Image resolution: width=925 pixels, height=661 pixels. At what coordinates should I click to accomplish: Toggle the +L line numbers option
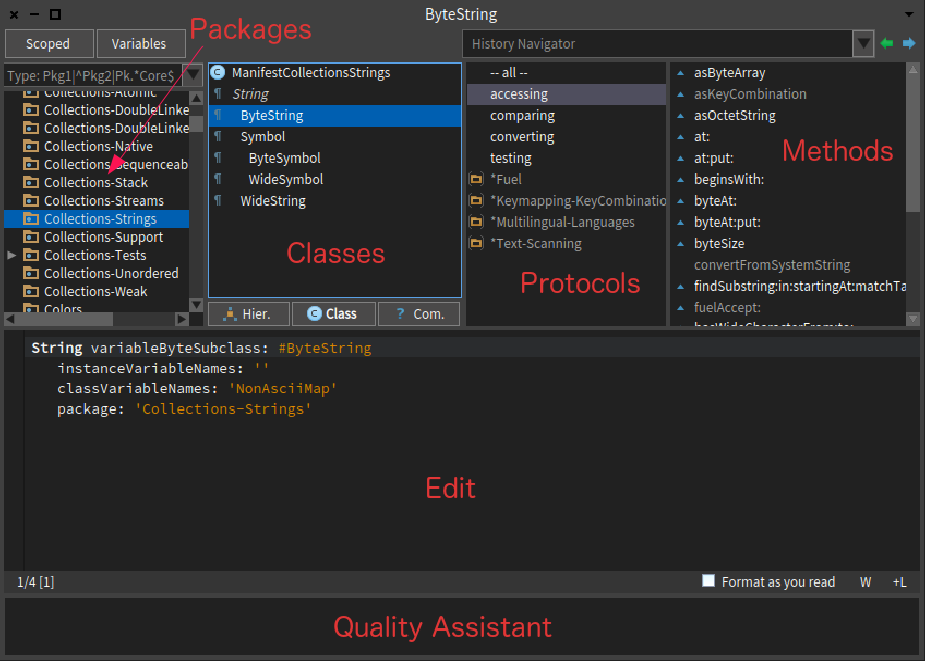pos(900,582)
